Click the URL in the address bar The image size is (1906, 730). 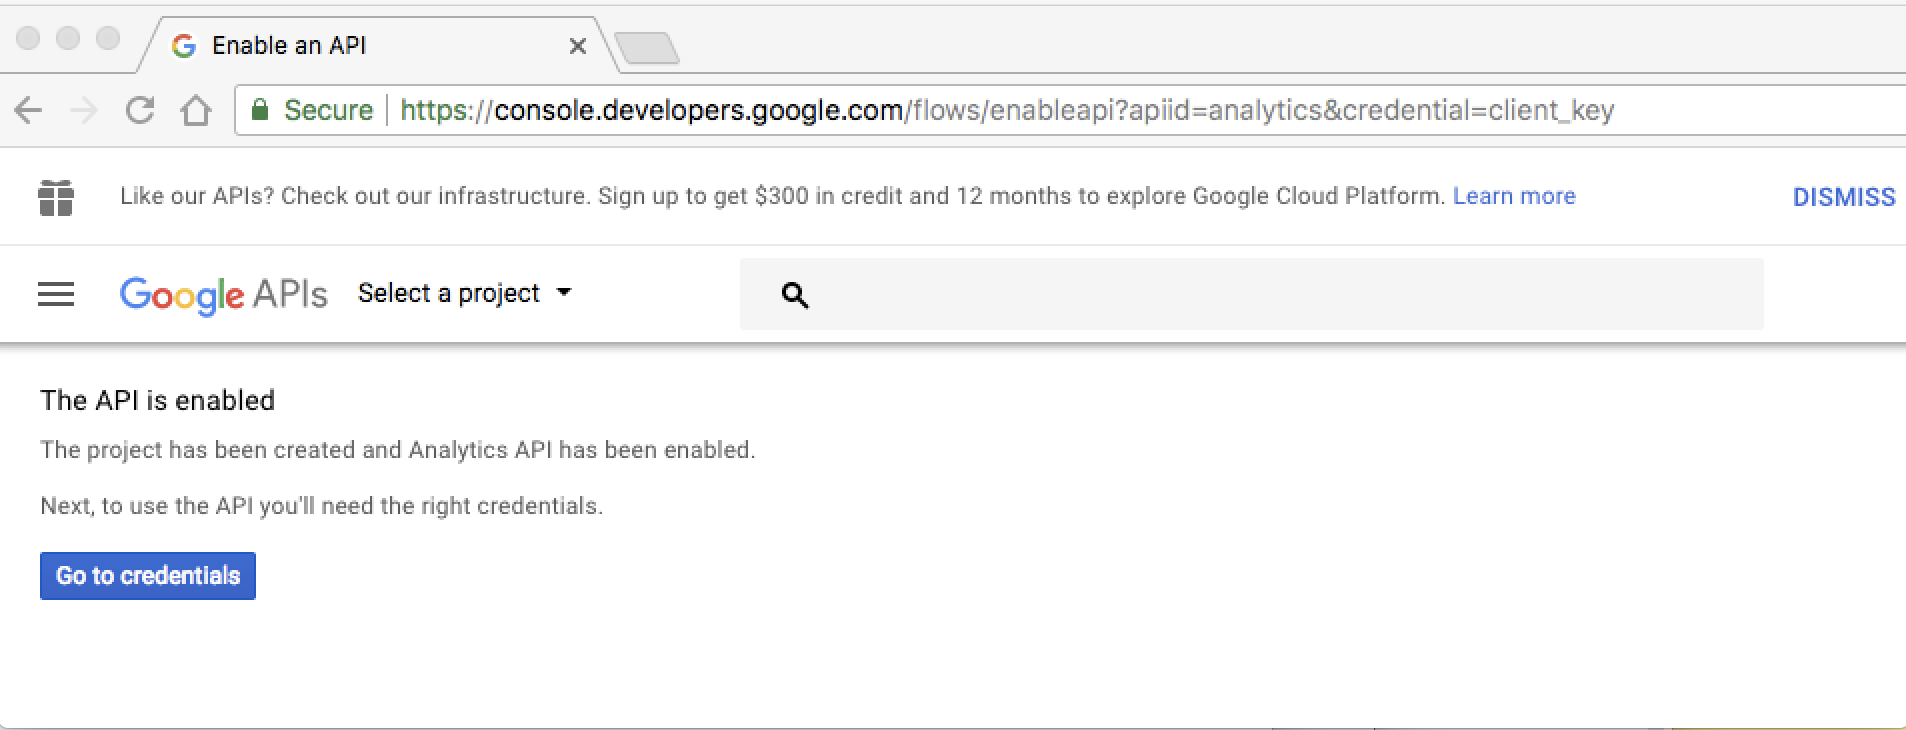pyautogui.click(x=1007, y=110)
